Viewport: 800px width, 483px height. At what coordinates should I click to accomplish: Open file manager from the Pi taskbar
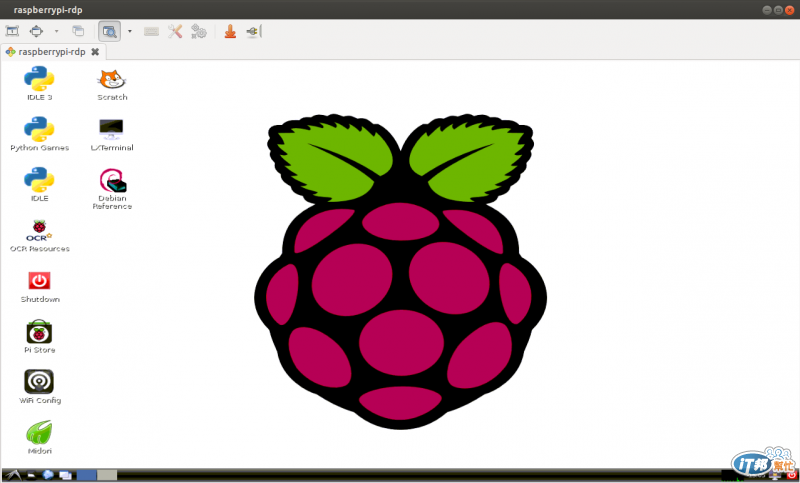[x=31, y=475]
